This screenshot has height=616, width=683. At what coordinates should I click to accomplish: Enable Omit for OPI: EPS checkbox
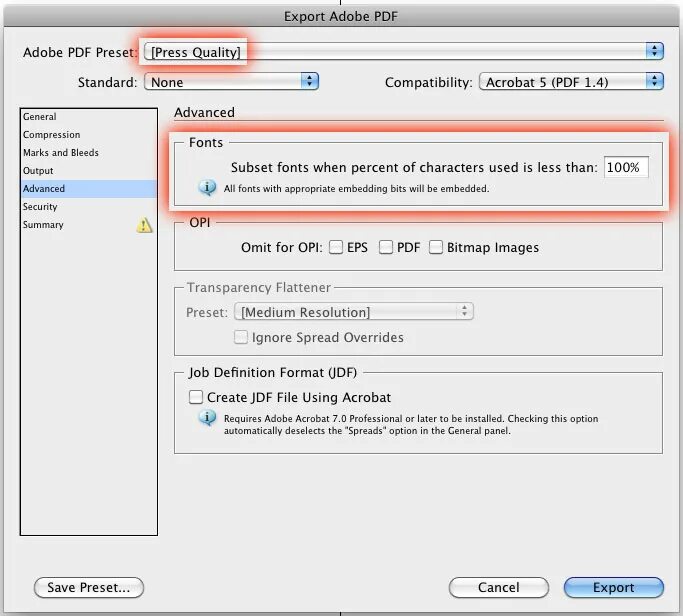[336, 247]
